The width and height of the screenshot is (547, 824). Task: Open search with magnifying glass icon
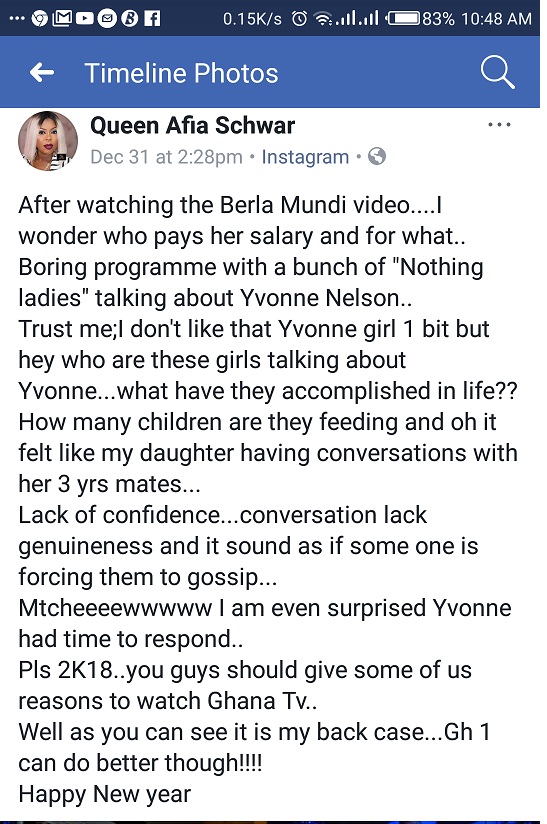[x=498, y=72]
